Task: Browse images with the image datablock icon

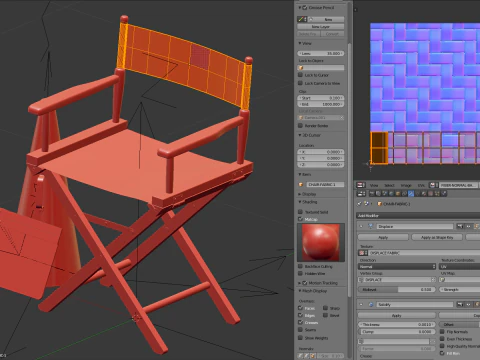Action: pyautogui.click(x=434, y=185)
